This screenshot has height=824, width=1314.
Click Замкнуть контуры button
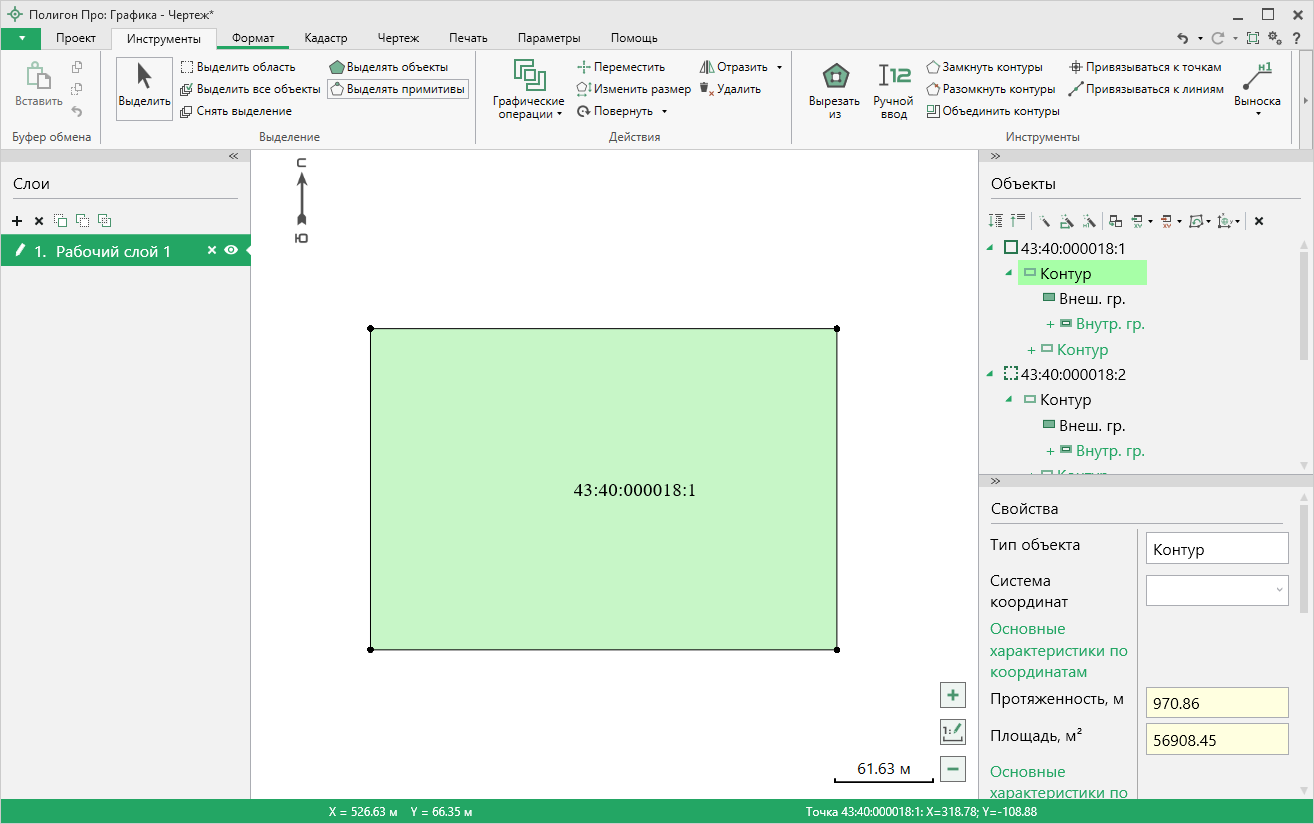click(983, 67)
